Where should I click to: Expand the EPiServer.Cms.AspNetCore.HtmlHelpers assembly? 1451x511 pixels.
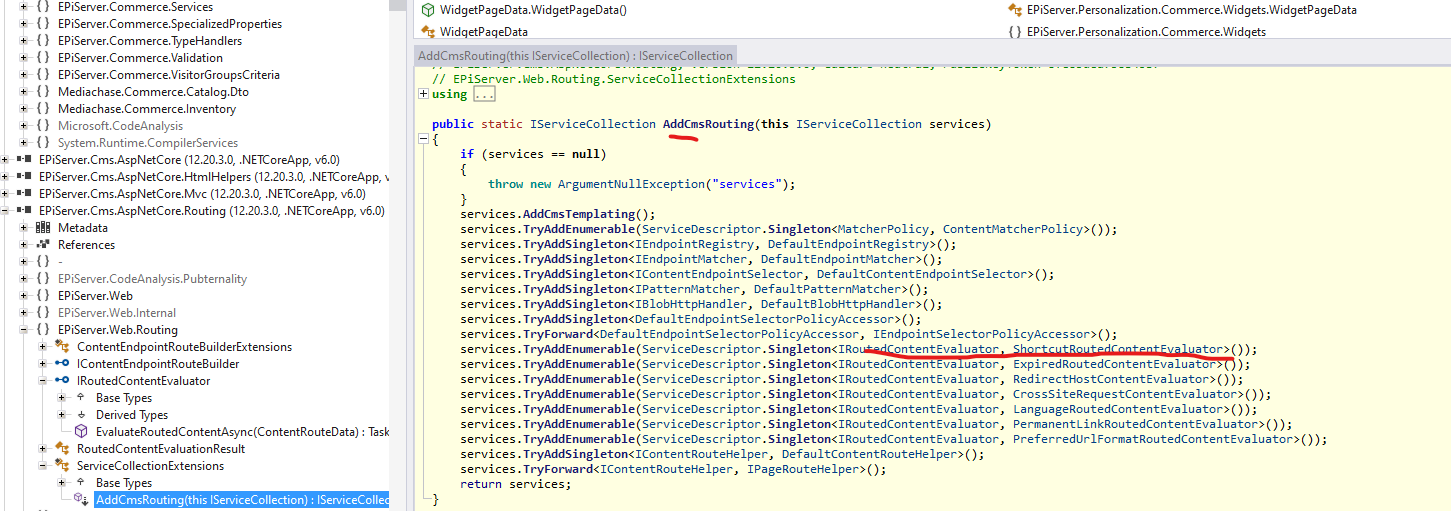tap(6, 177)
